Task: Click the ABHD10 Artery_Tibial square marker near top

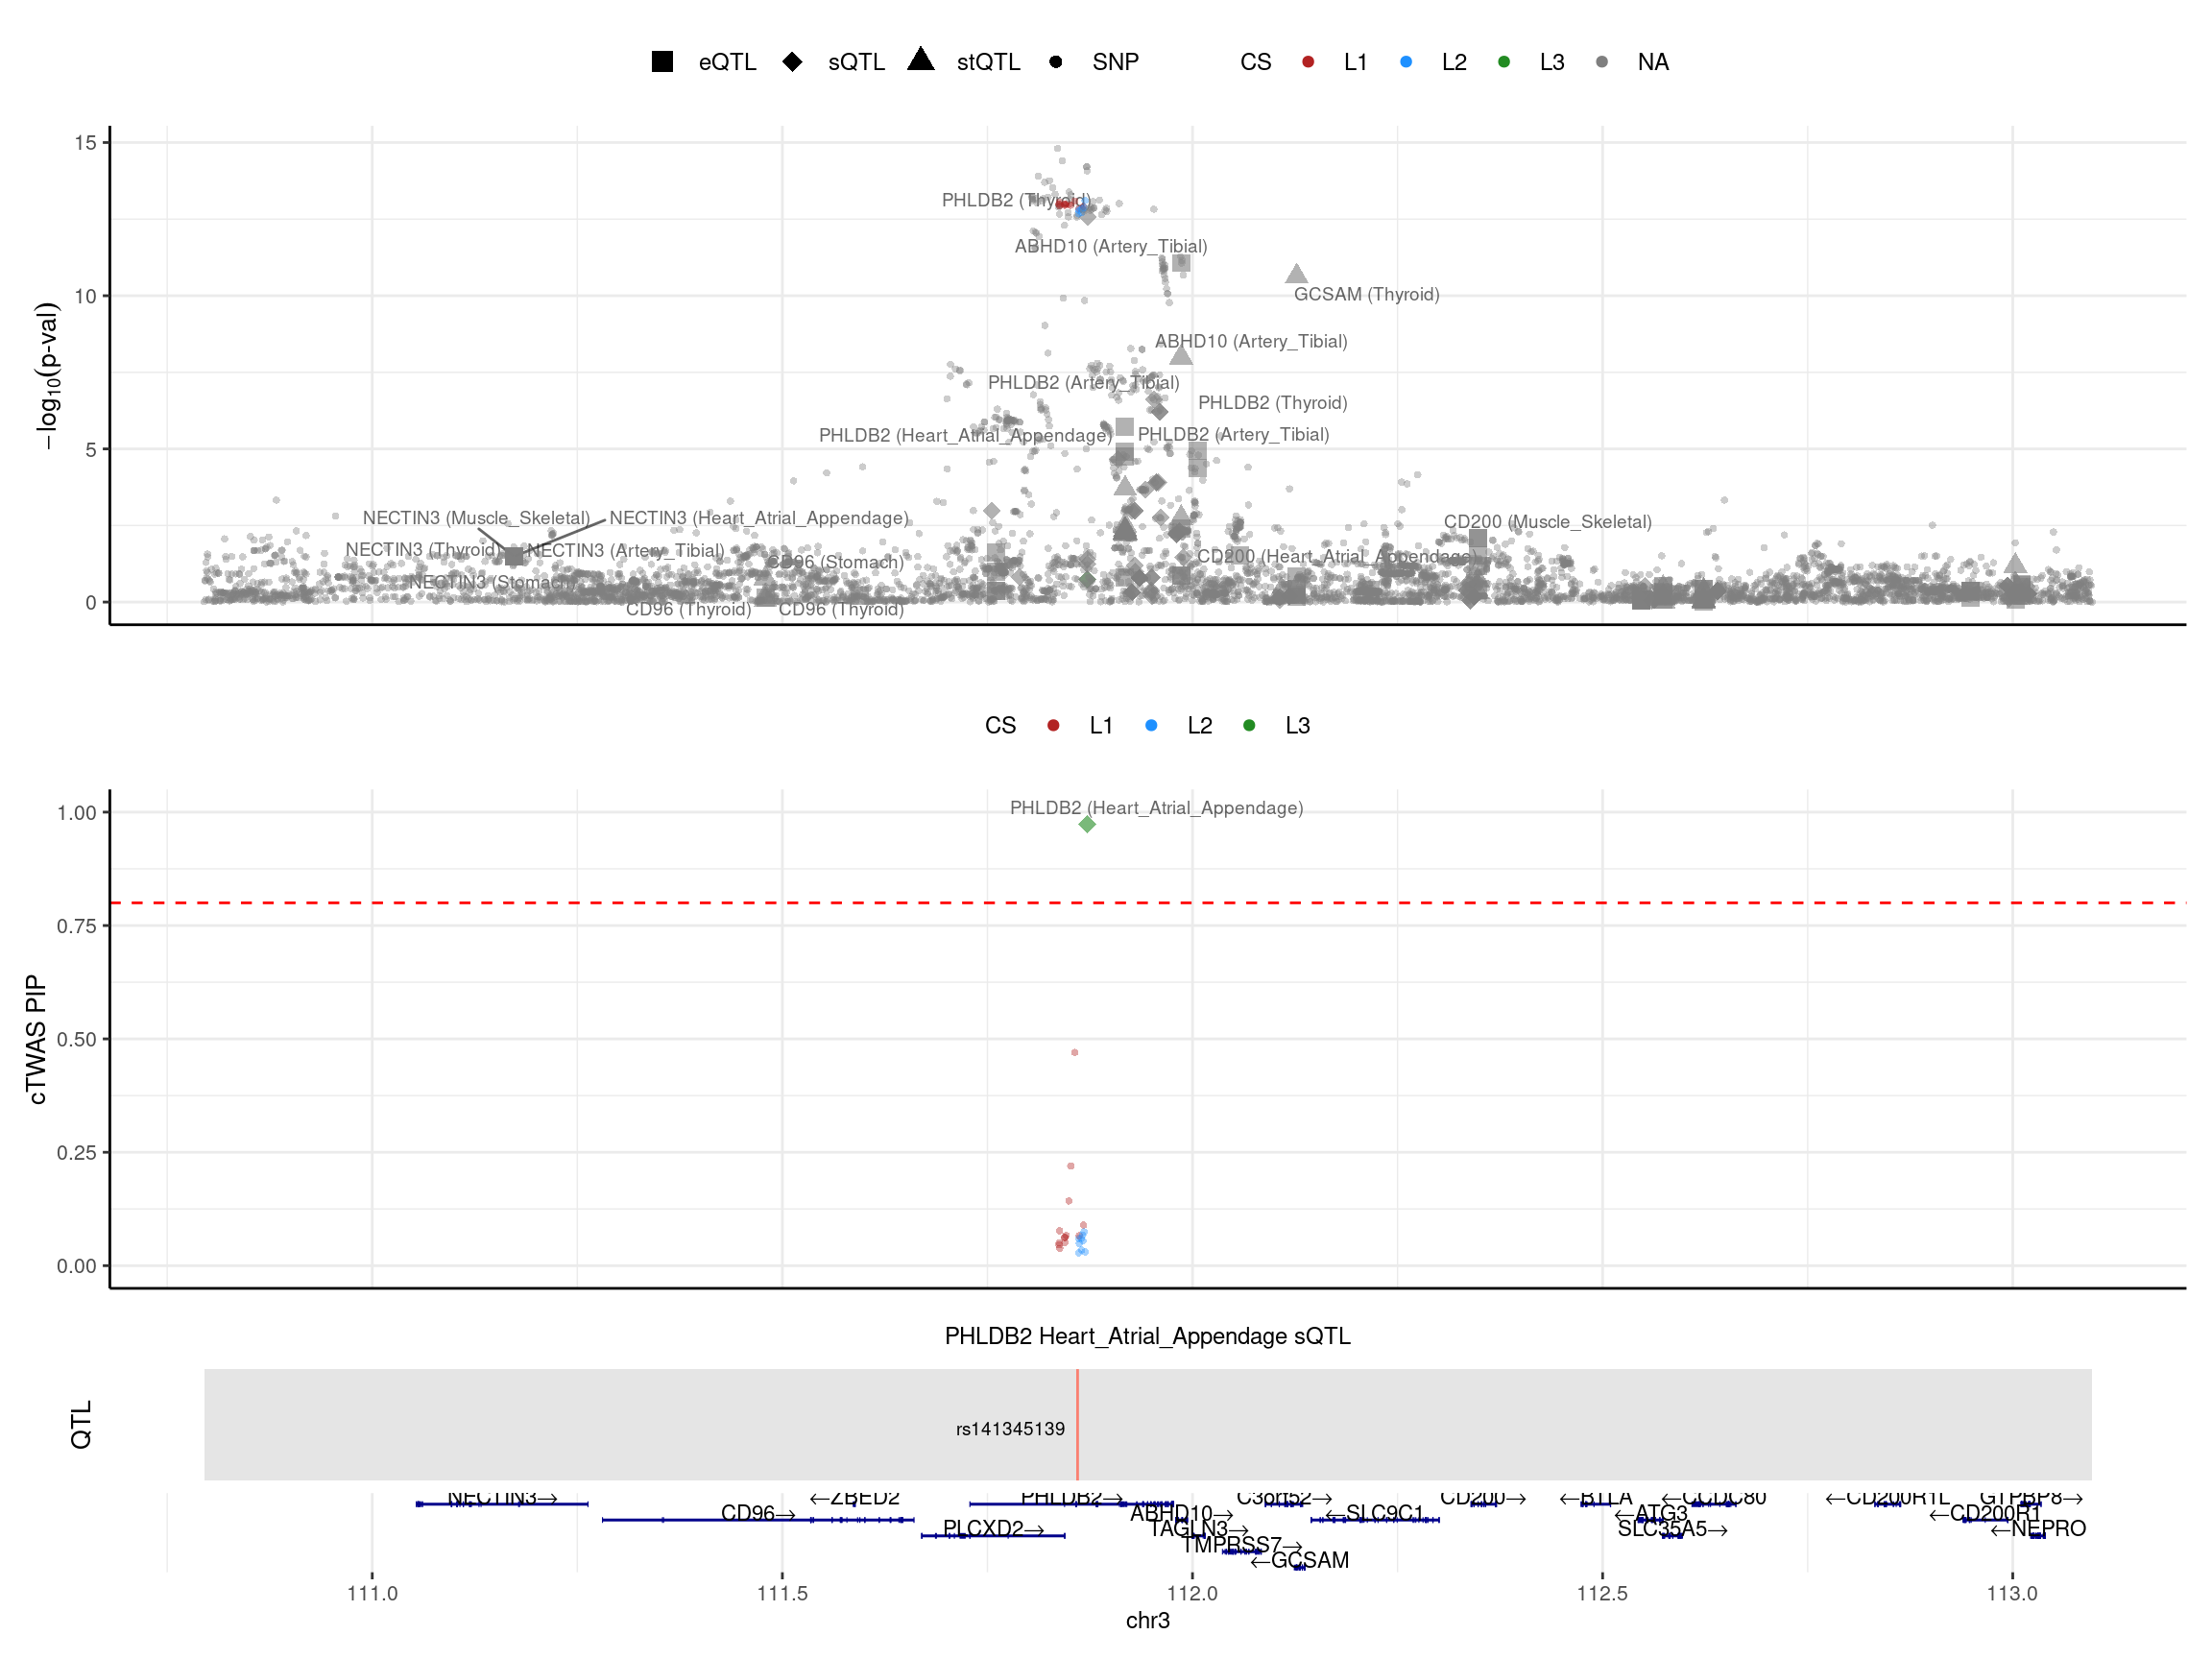Action: 1181,263
